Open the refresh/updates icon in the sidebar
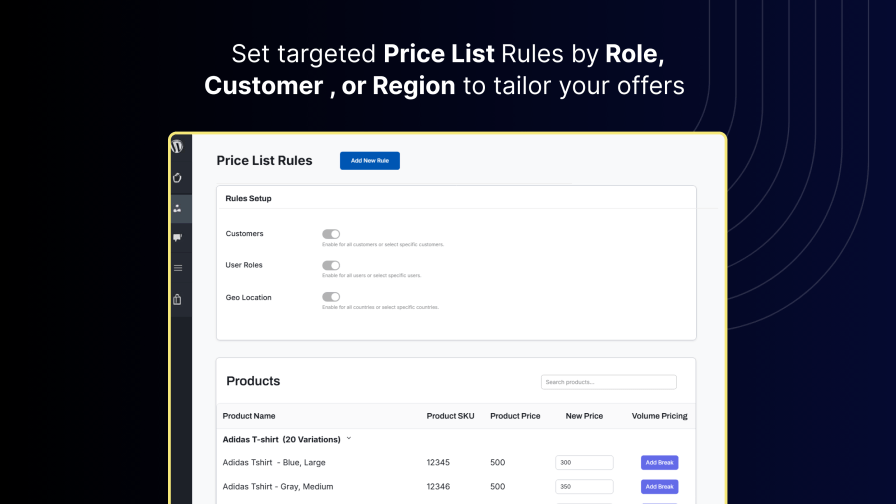 coord(177,178)
